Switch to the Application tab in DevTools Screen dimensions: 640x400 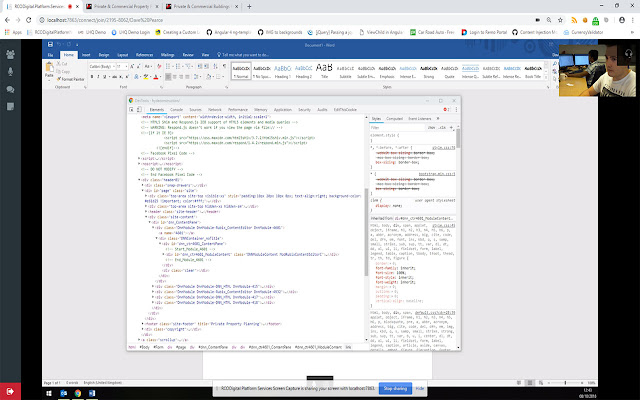(282, 109)
